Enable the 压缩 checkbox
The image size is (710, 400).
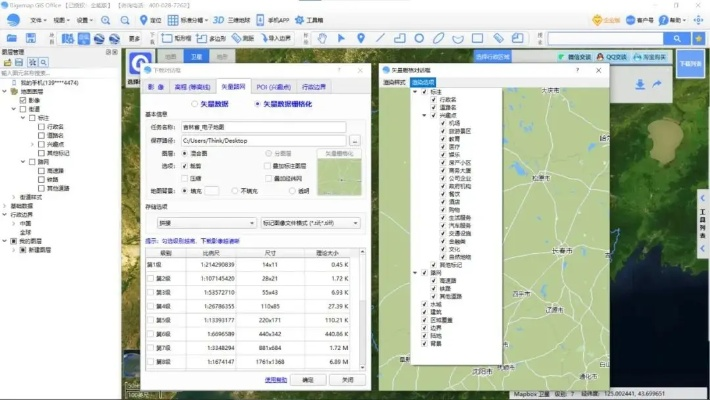[x=184, y=178]
